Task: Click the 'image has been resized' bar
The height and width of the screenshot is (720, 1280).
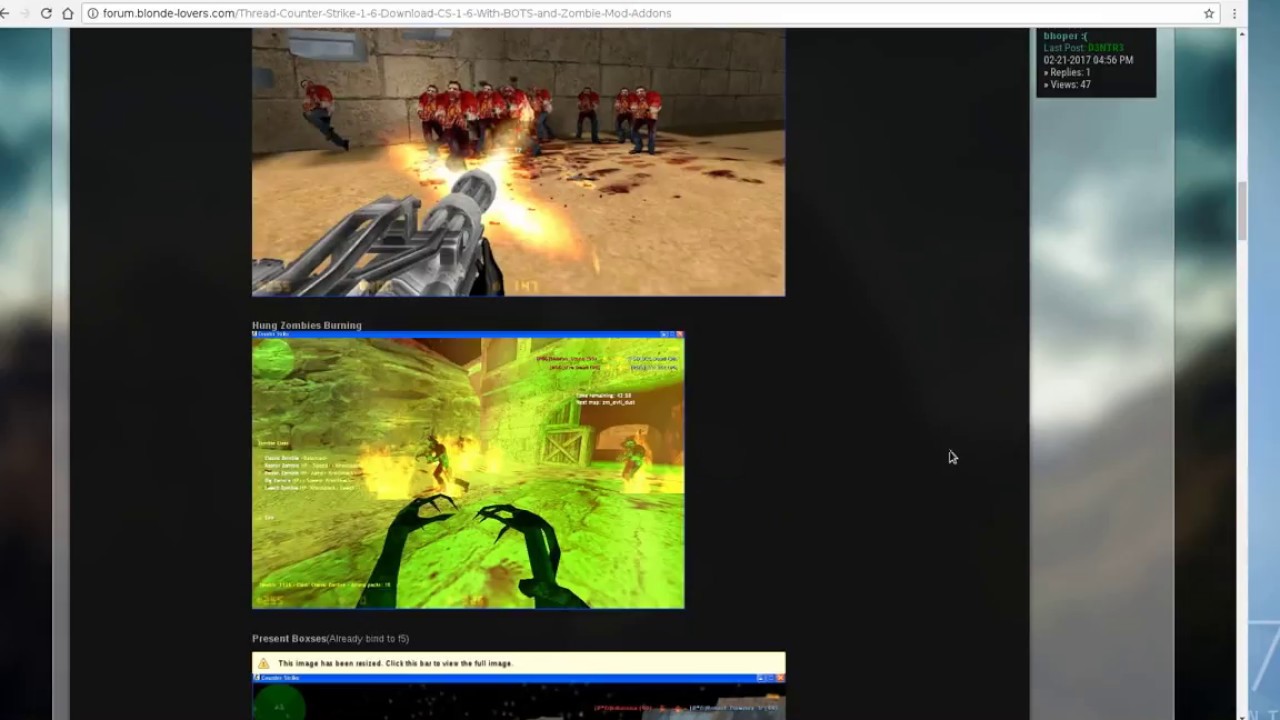Action: (518, 663)
